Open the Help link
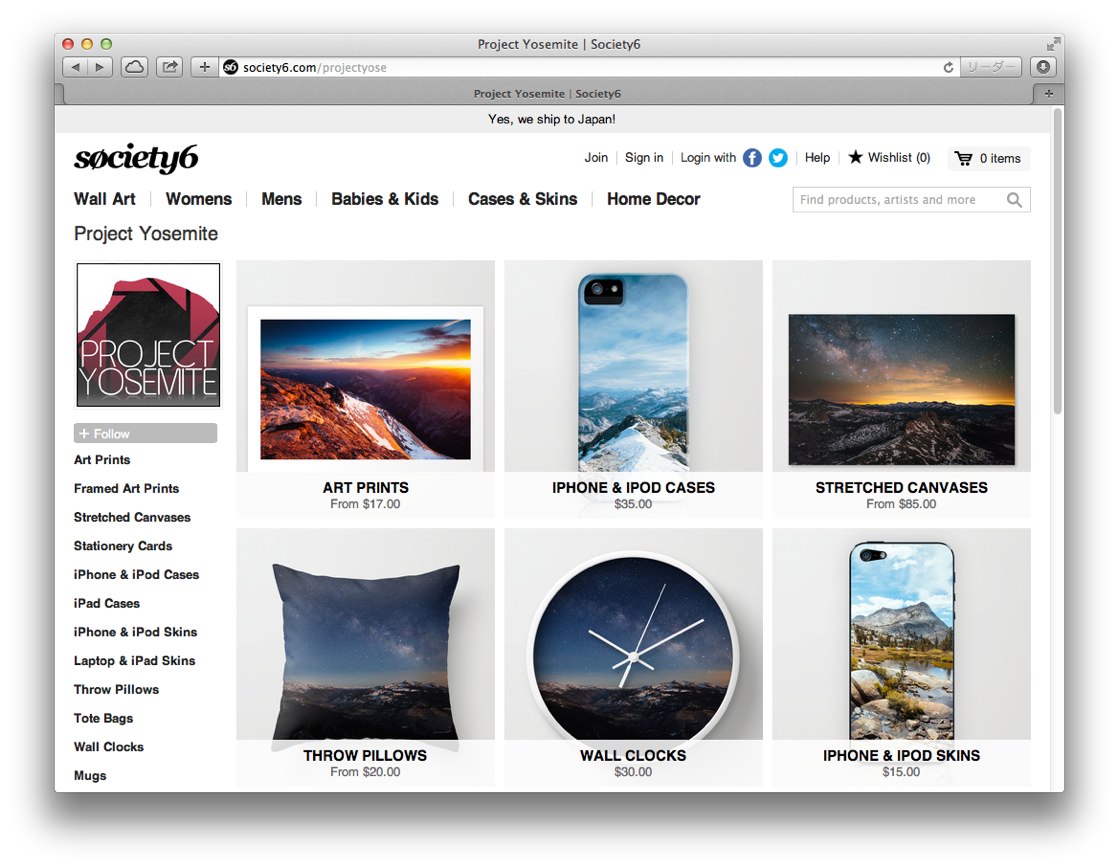 point(817,158)
